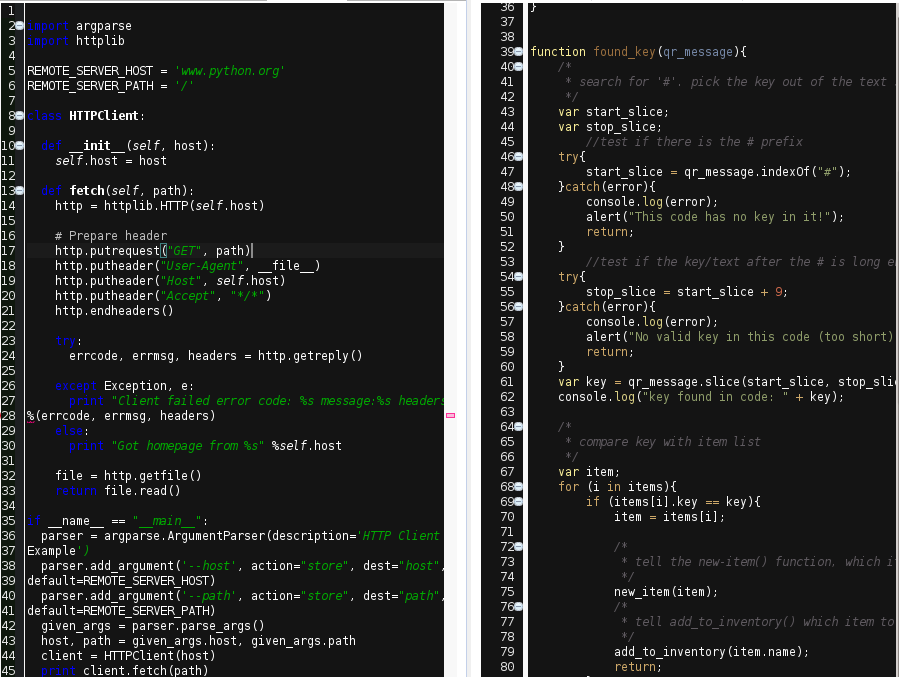This screenshot has height=677, width=899.
Task: Click line number 63 in right gutter
Action: pyautogui.click(x=507, y=412)
